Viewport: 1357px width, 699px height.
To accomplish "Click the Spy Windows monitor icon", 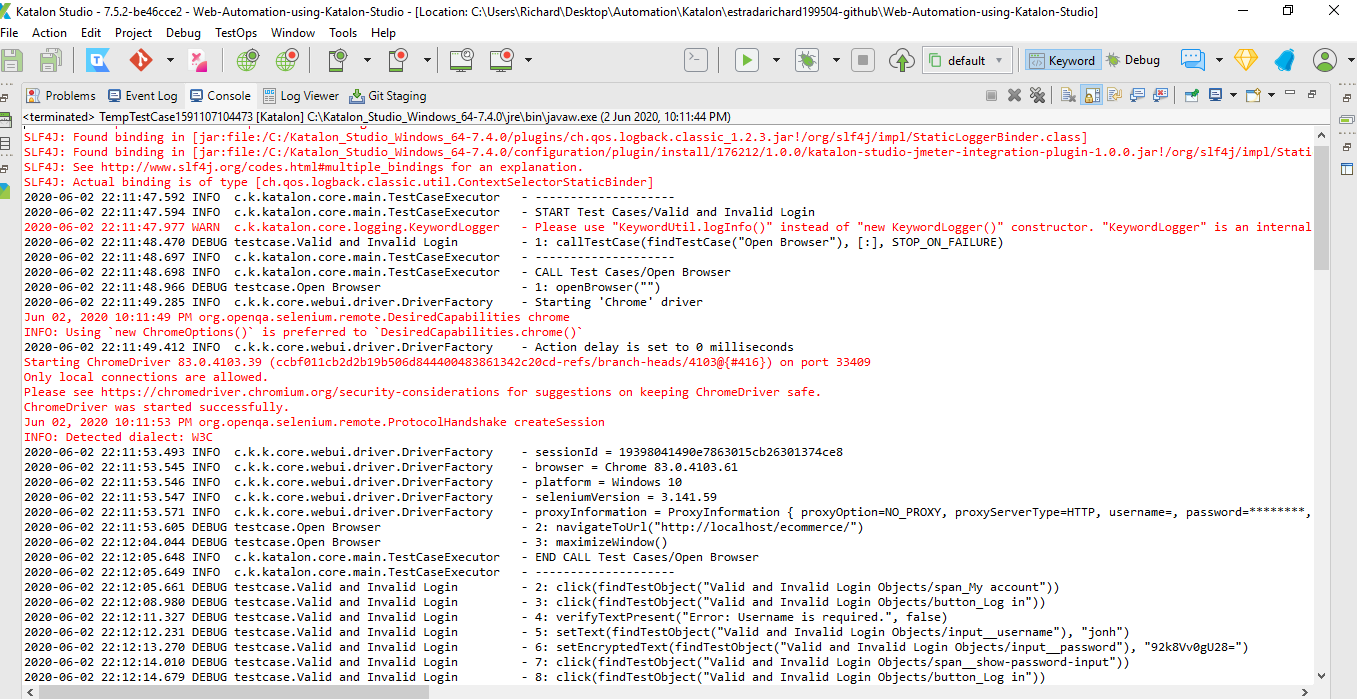I will (461, 60).
